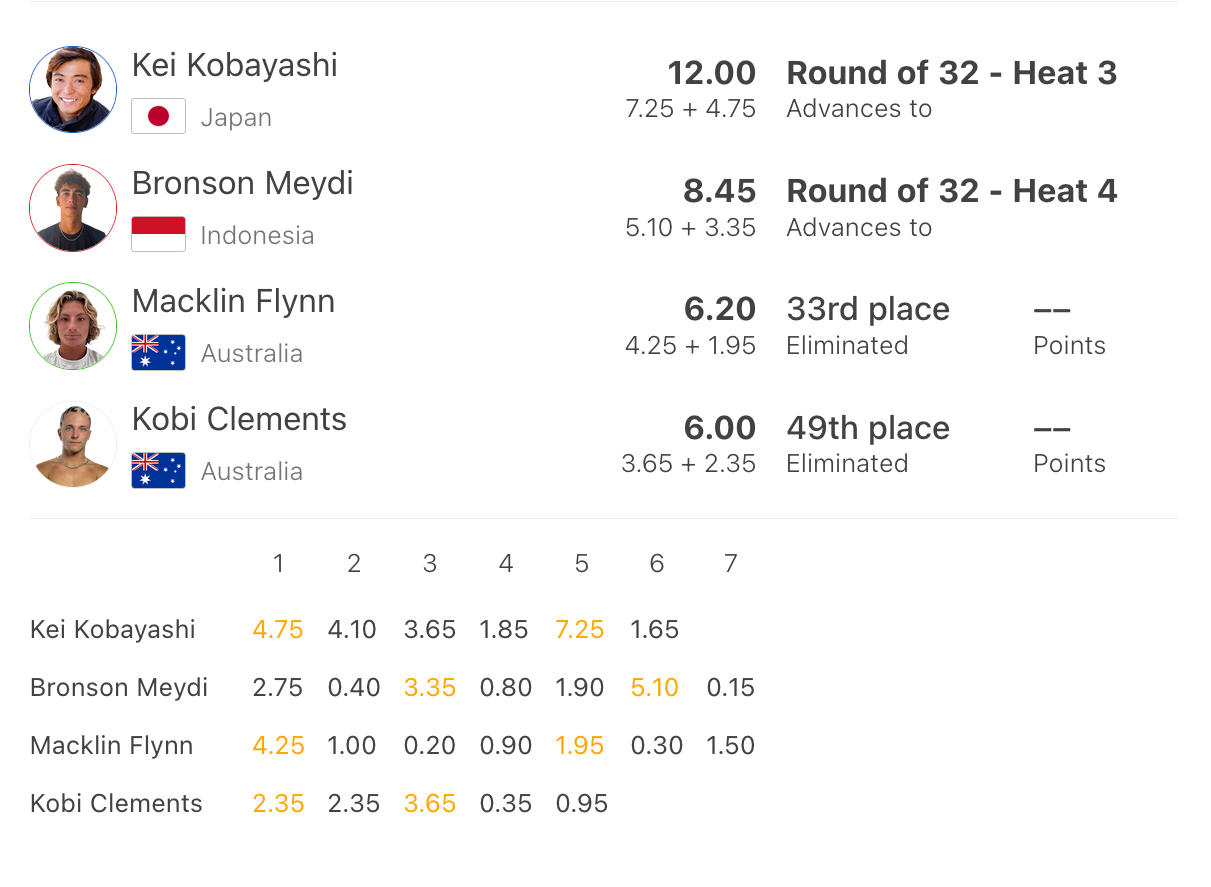Viewport: 1211px width, 887px height.
Task: Click Kobi Clements' Australia flag icon
Action: (x=158, y=470)
